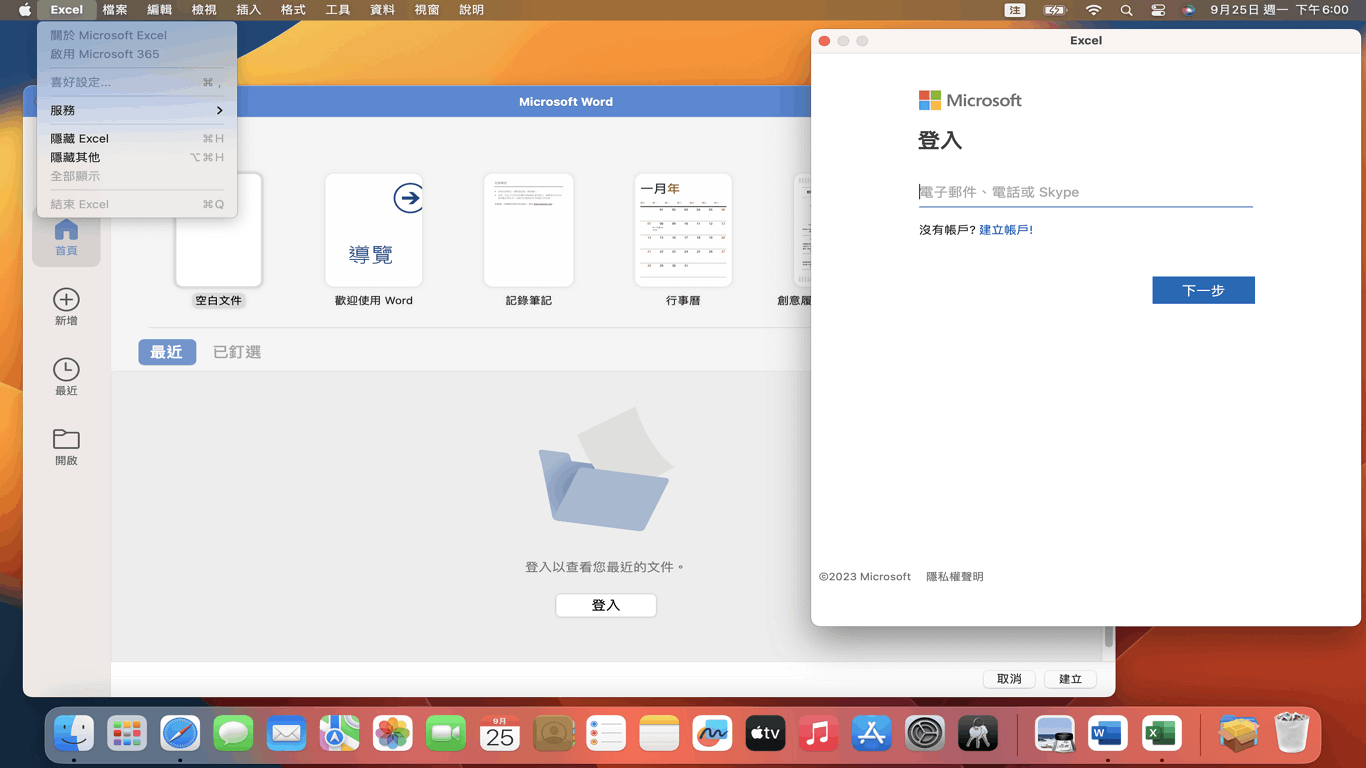This screenshot has height=768, width=1366.
Task: Select the 行事曆 template thumbnail
Action: coord(683,230)
